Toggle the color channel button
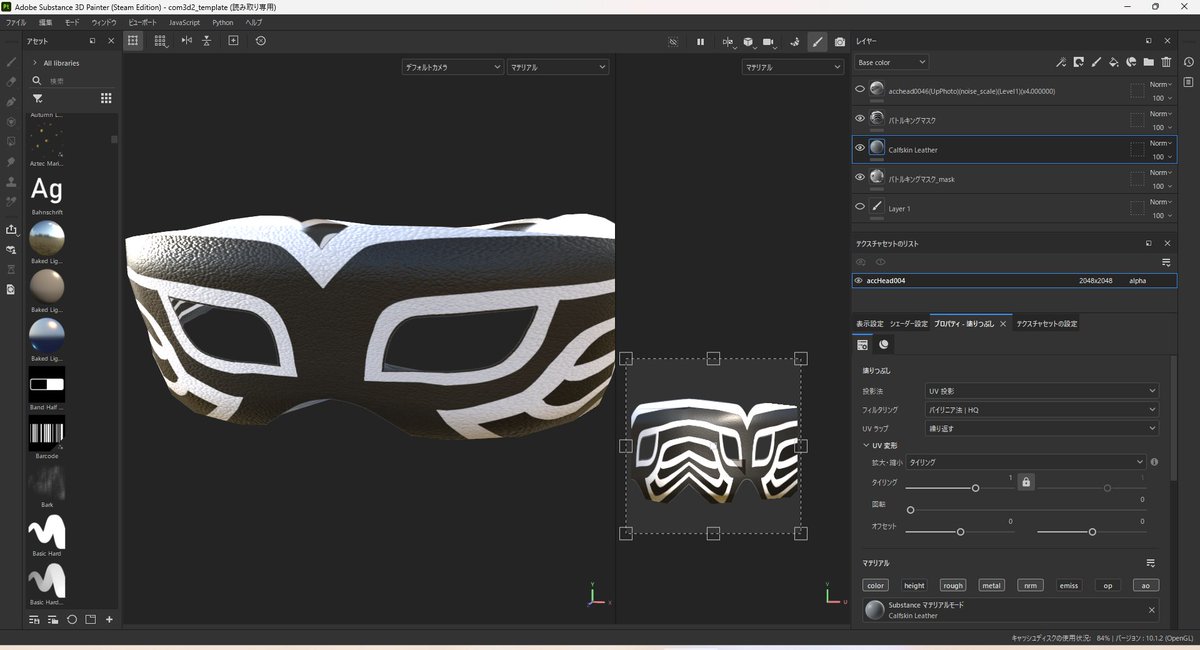 point(876,585)
